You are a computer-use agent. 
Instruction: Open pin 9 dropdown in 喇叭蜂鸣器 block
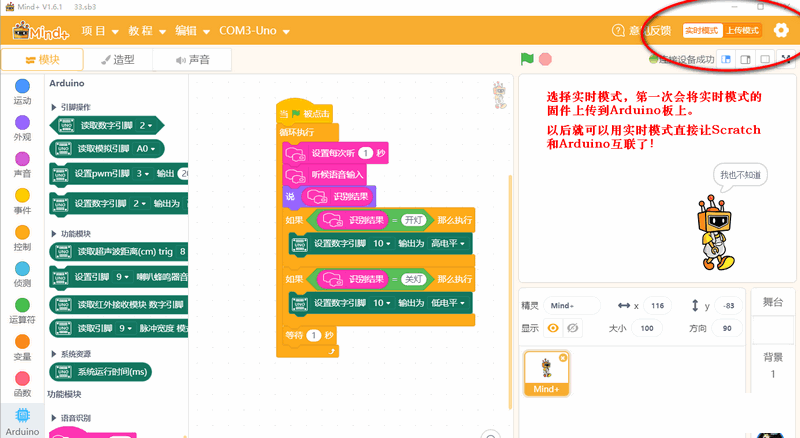(122, 277)
